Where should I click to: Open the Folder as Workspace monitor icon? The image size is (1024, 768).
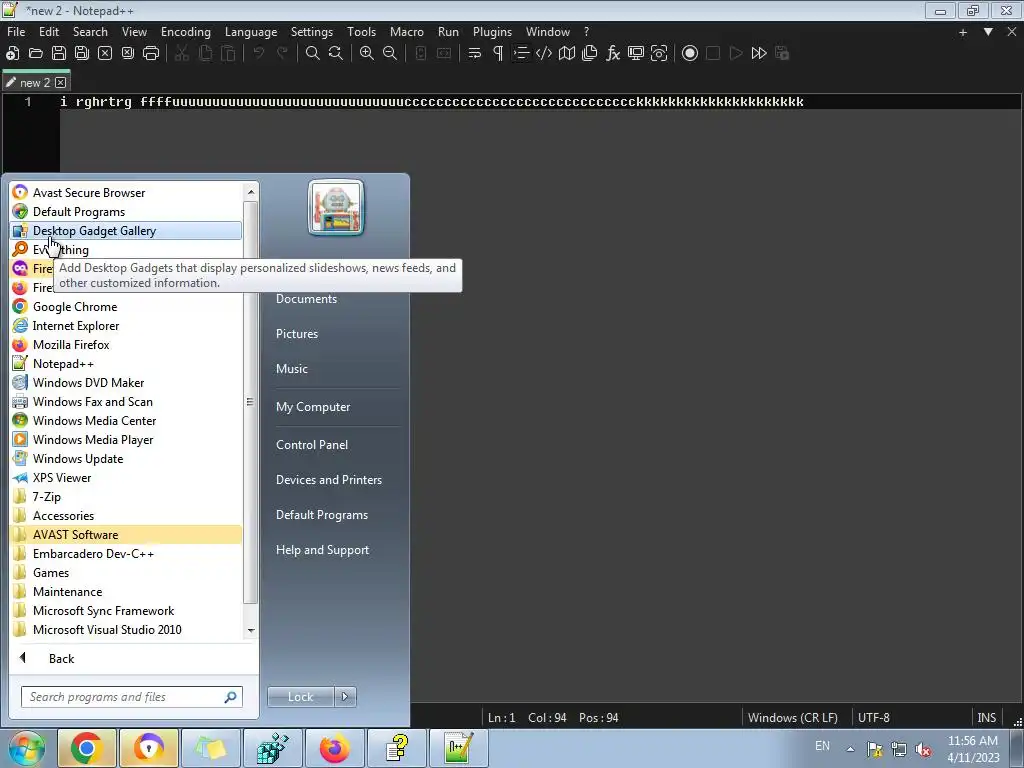pos(635,54)
